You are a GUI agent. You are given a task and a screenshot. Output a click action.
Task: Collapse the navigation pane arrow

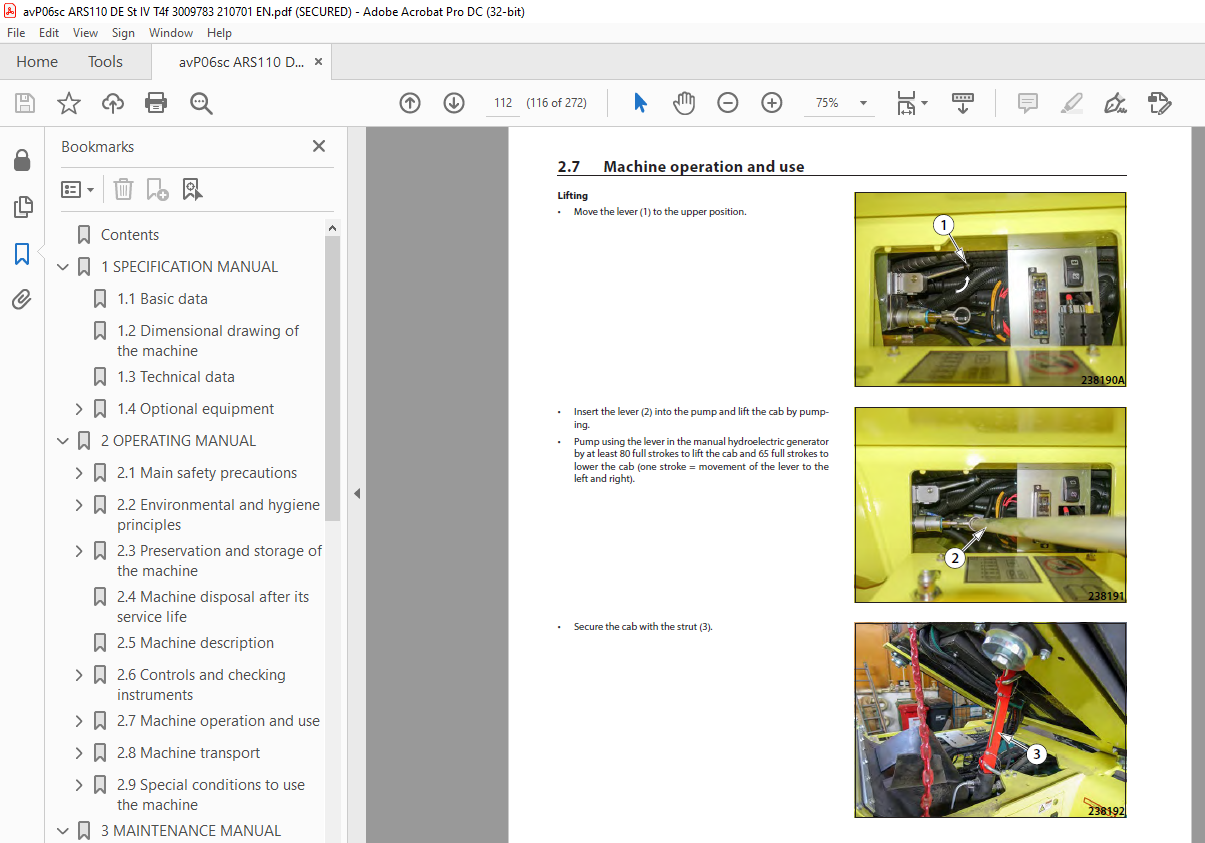click(x=357, y=493)
